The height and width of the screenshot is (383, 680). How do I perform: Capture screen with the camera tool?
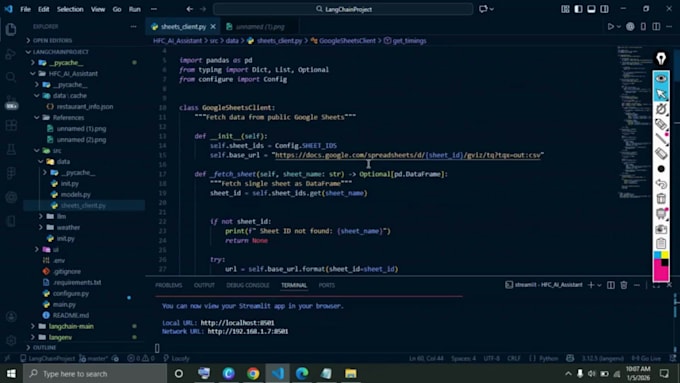(661, 229)
